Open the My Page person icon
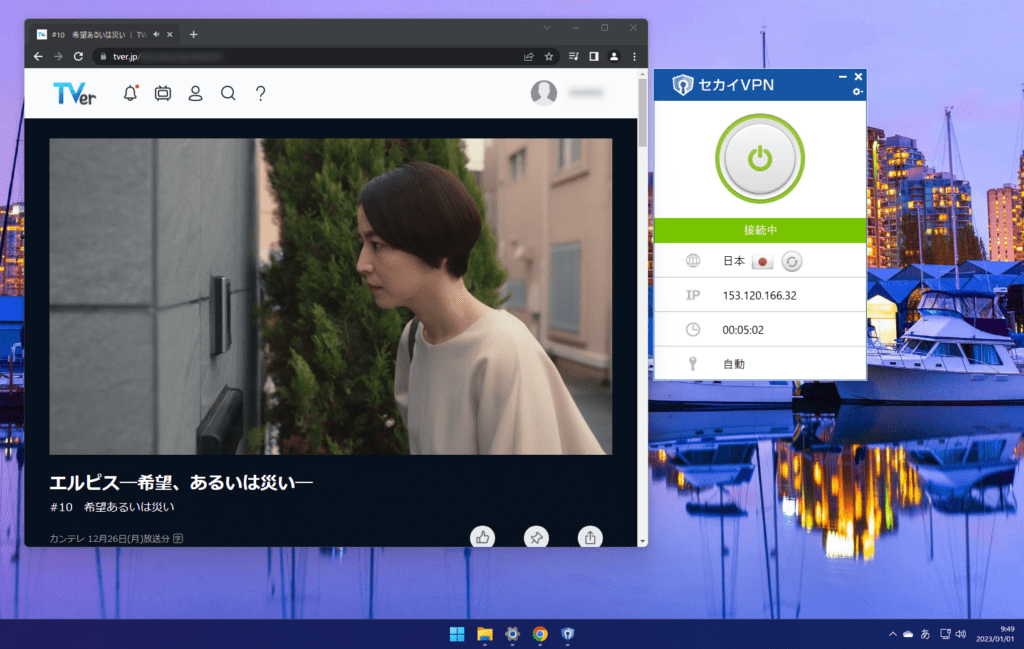The height and width of the screenshot is (649, 1024). coord(195,93)
